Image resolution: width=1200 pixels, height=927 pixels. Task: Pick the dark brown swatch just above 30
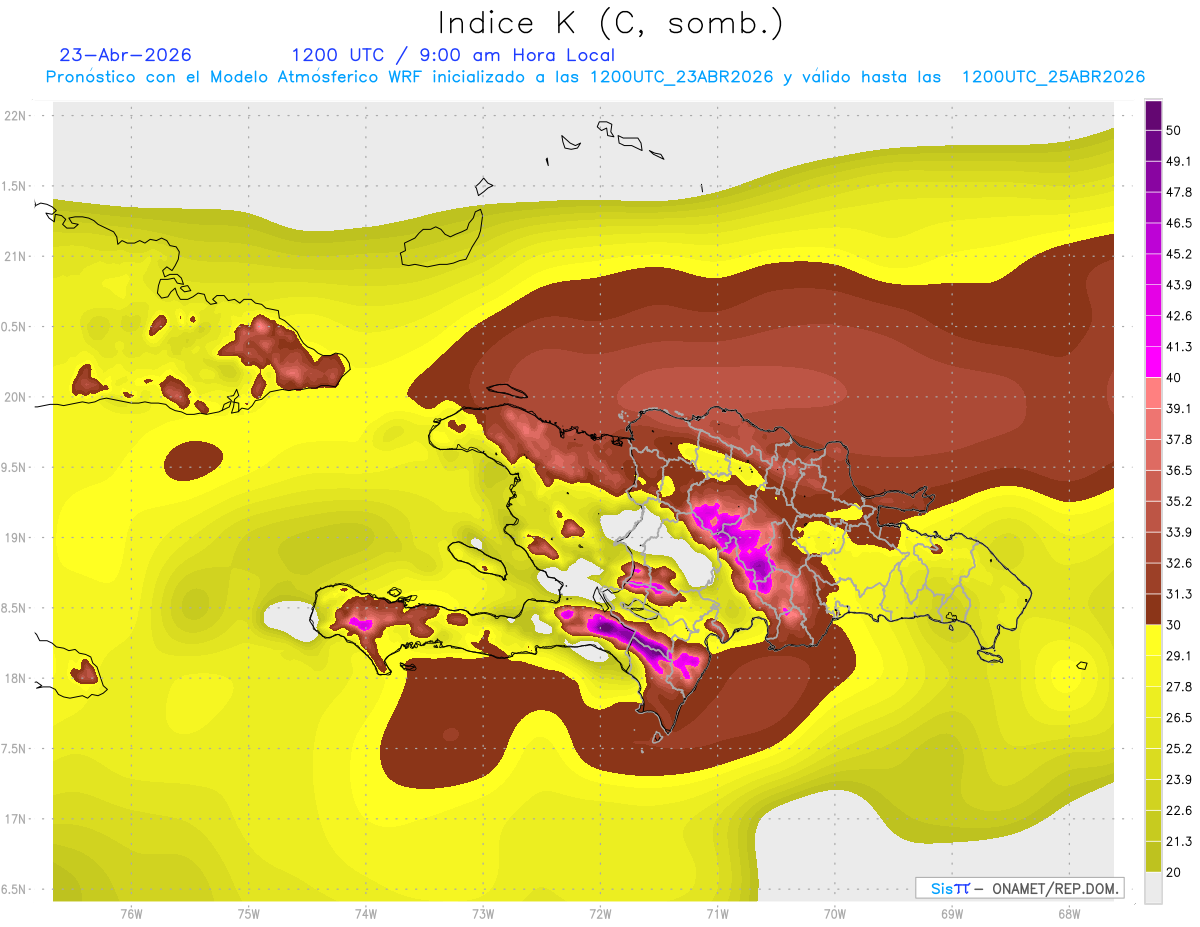pos(1153,609)
